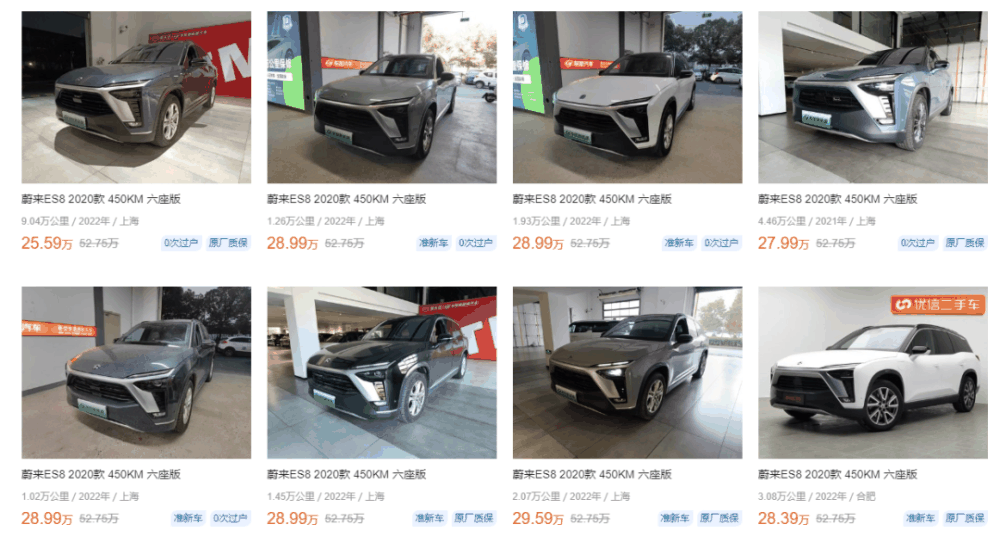Open the car photo priced at 29.59万
Viewport: 1000px width, 549px height.
tap(627, 372)
